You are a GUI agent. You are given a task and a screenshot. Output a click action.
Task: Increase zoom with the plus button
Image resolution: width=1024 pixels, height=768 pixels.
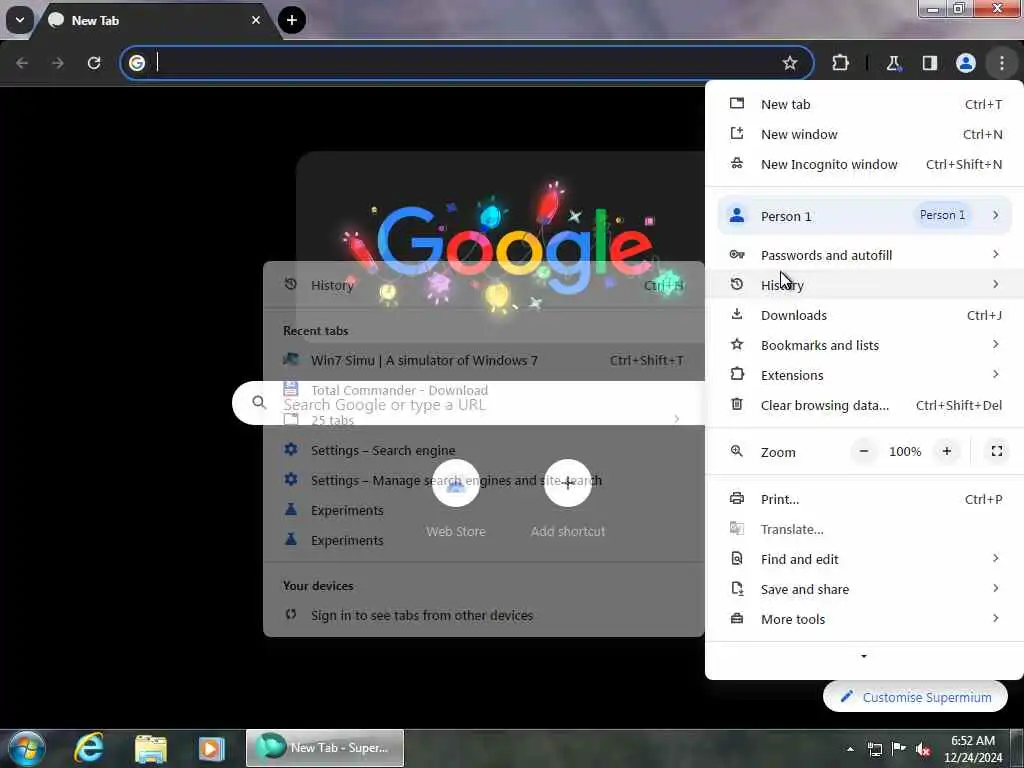click(946, 451)
